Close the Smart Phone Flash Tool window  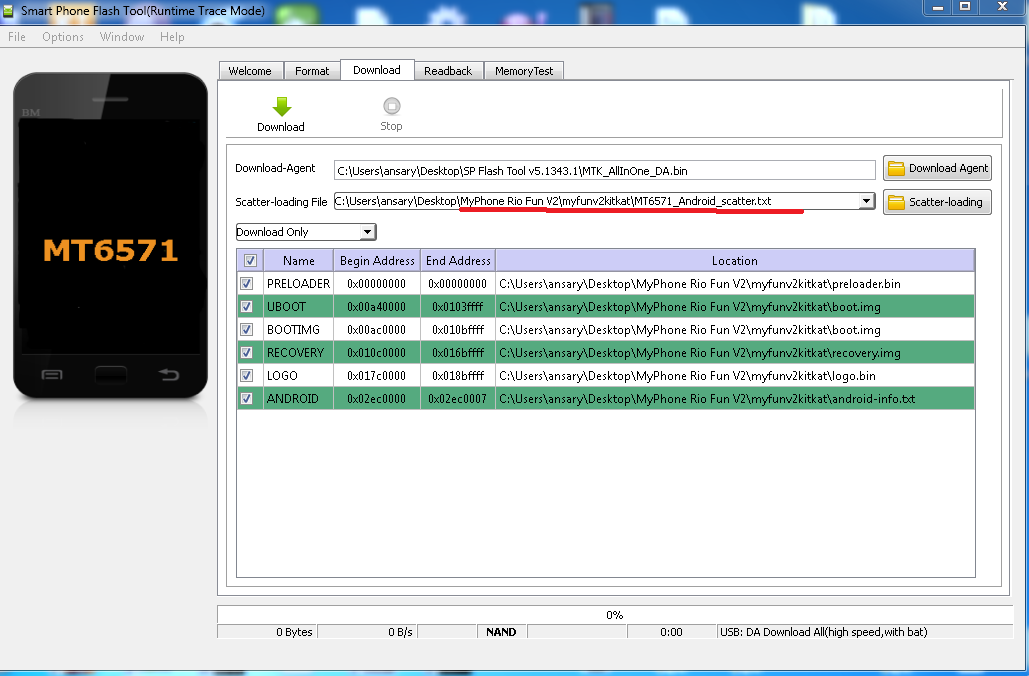[1002, 7]
